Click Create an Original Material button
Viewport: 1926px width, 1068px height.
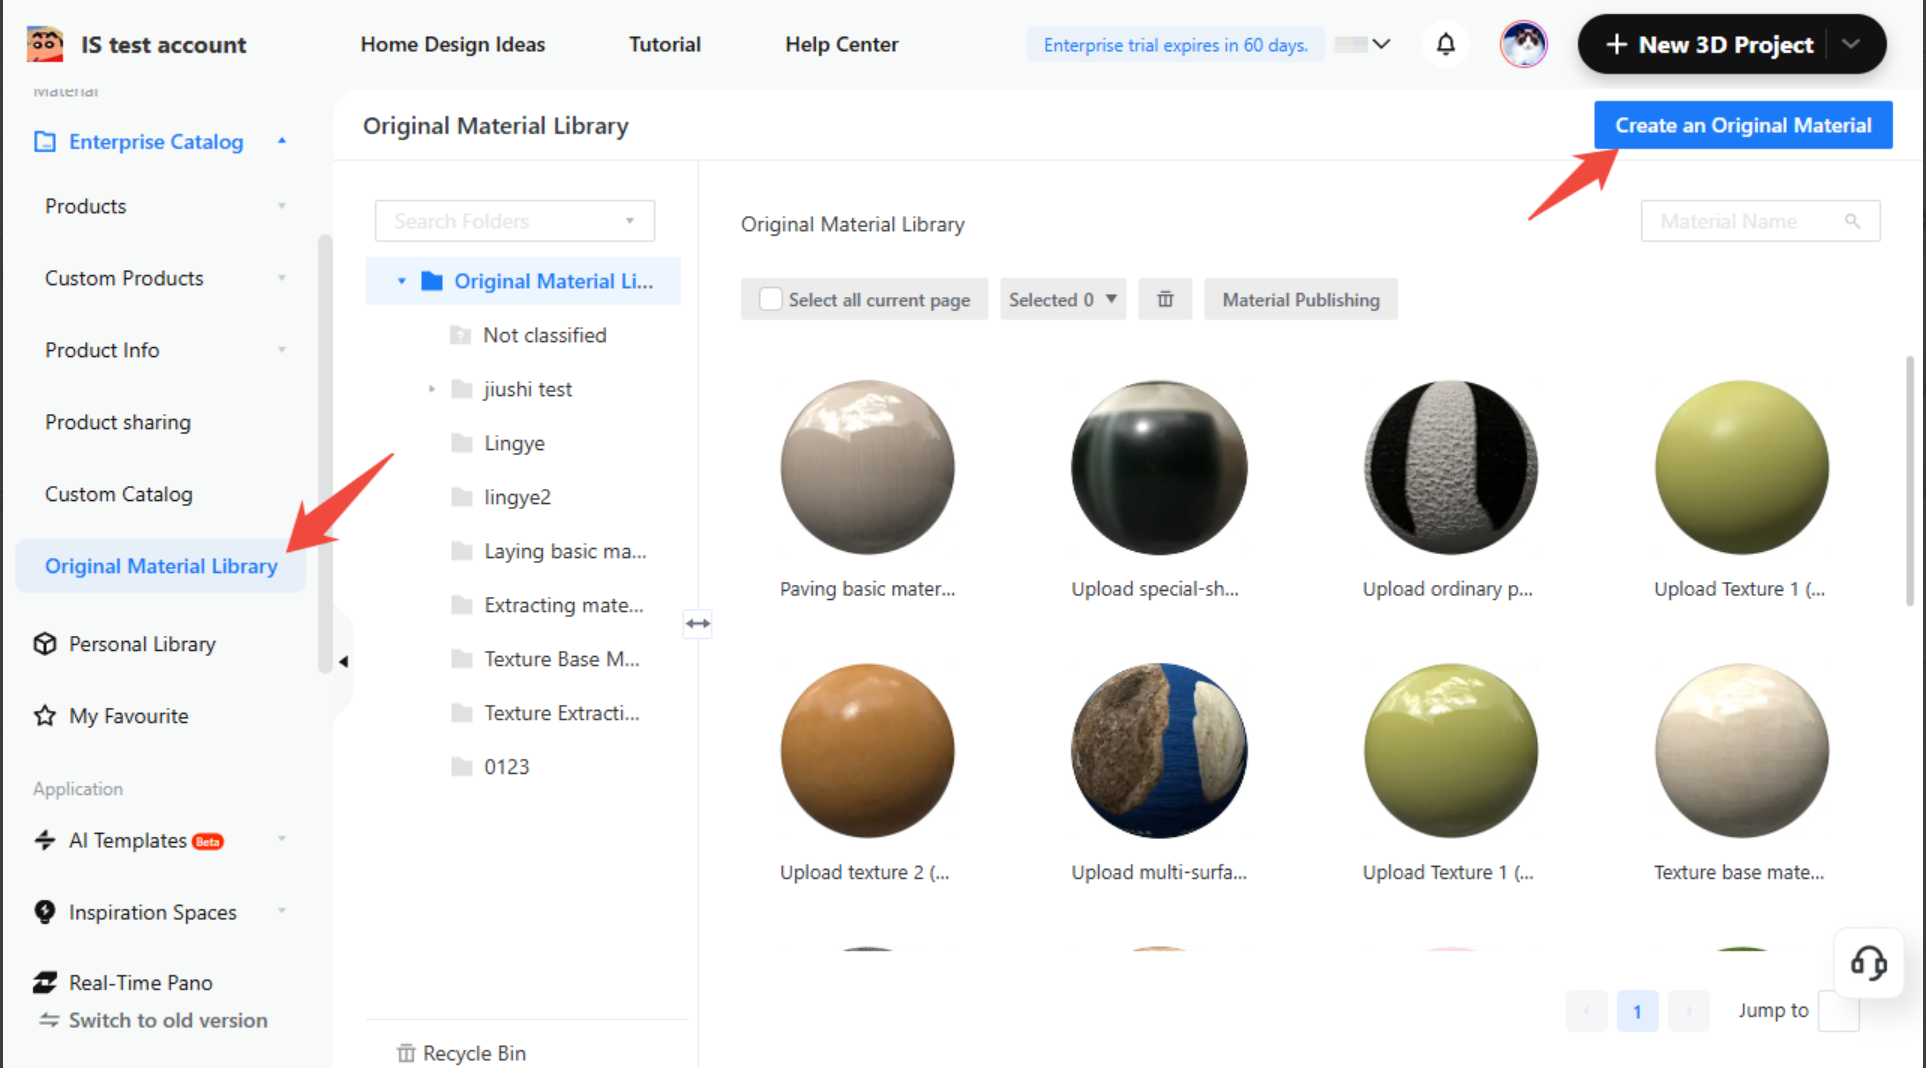1742,125
